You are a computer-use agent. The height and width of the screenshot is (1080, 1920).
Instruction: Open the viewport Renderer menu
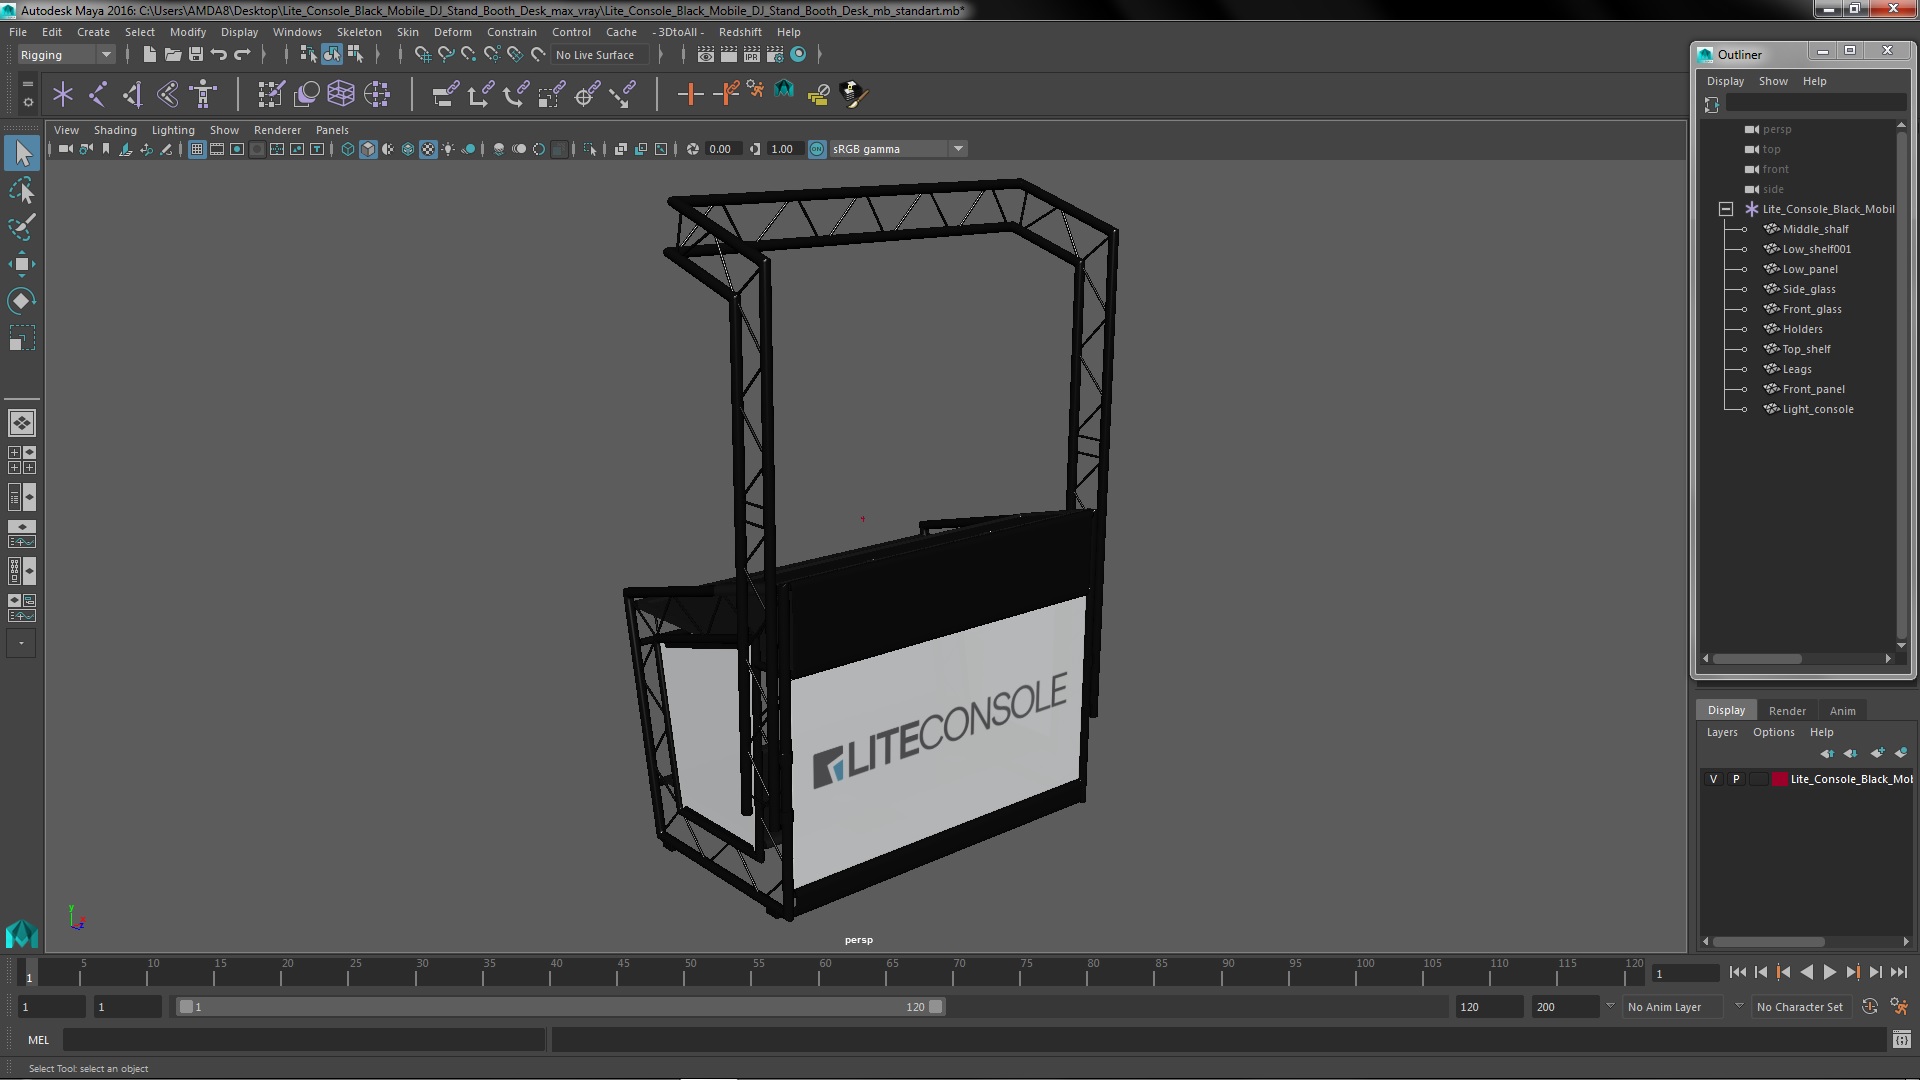(x=277, y=130)
